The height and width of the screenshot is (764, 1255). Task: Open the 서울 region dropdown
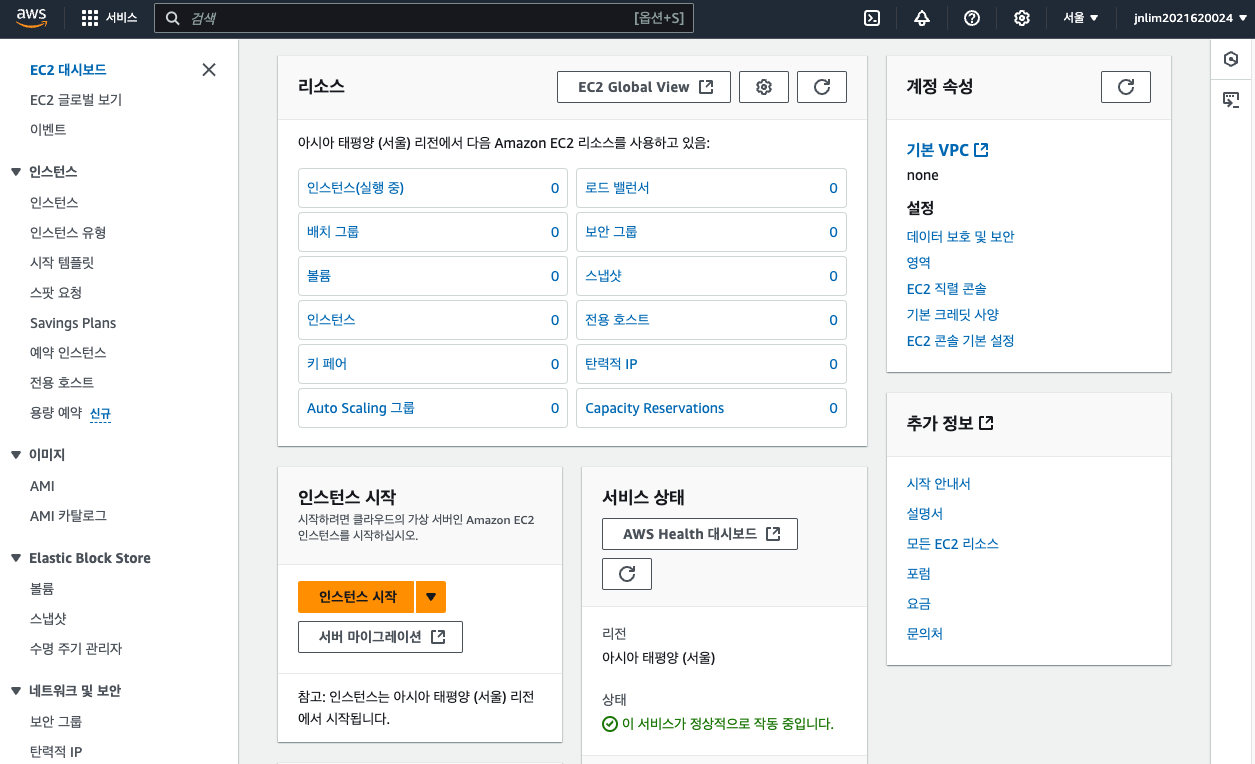coord(1080,18)
